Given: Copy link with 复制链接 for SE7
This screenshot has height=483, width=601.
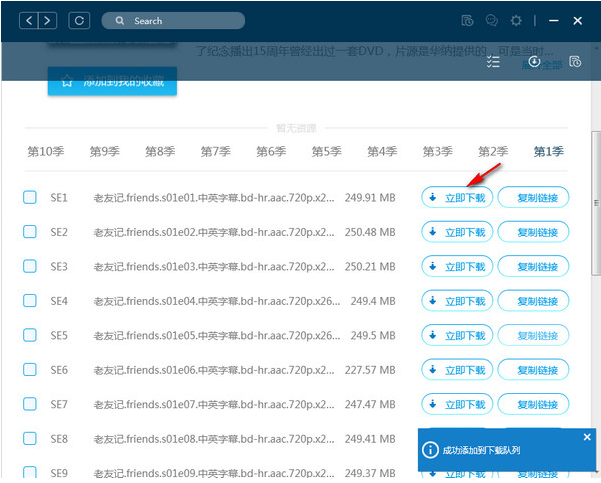Looking at the screenshot, I should coord(533,404).
